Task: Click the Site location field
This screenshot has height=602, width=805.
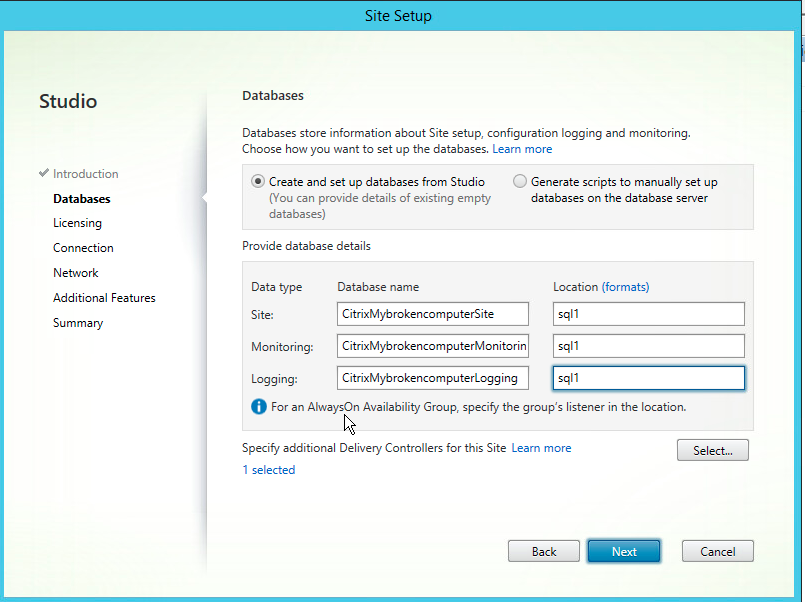Action: click(648, 314)
